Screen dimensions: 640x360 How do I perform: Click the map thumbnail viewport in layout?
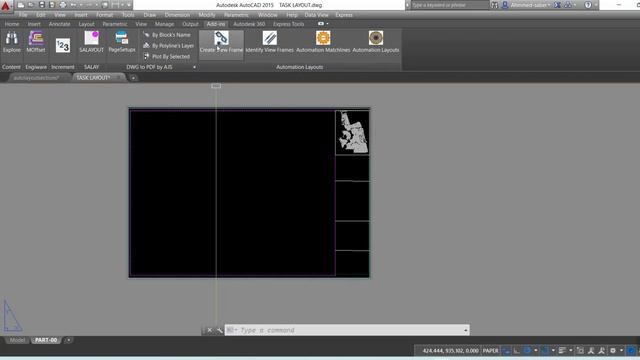tap(353, 132)
